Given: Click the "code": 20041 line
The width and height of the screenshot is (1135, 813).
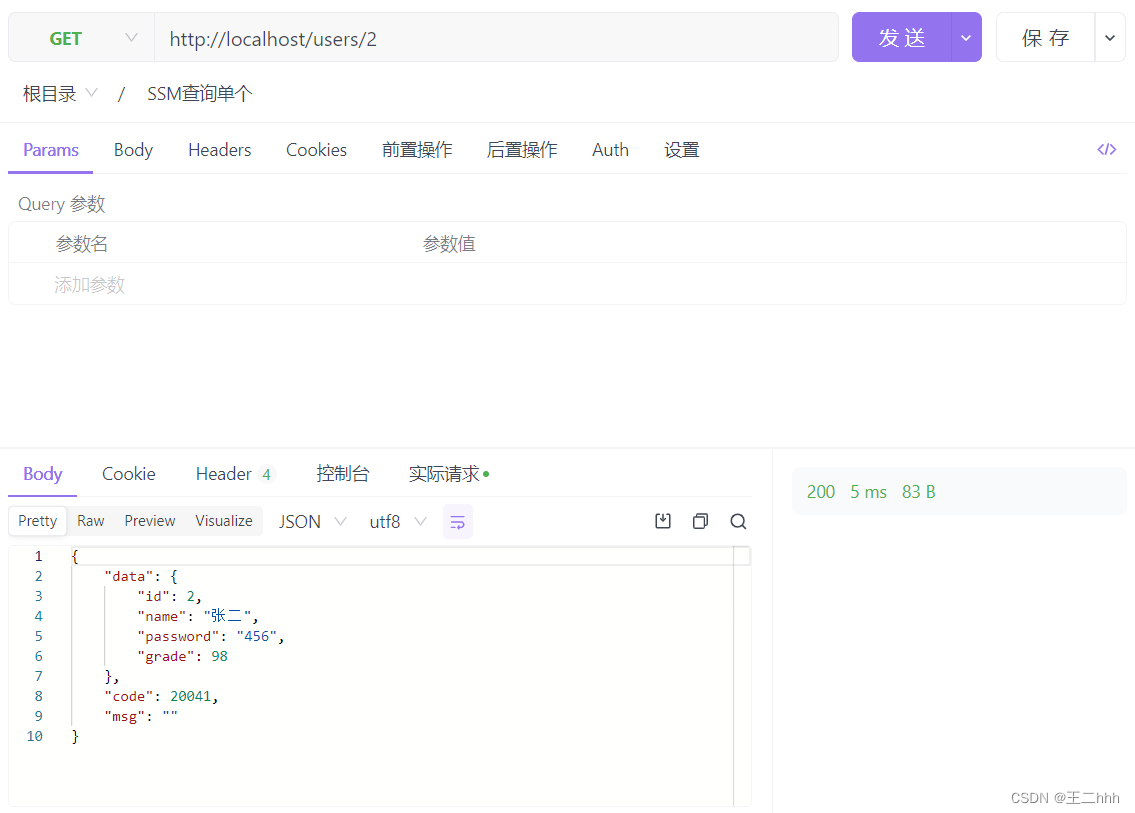Looking at the screenshot, I should click(x=161, y=696).
